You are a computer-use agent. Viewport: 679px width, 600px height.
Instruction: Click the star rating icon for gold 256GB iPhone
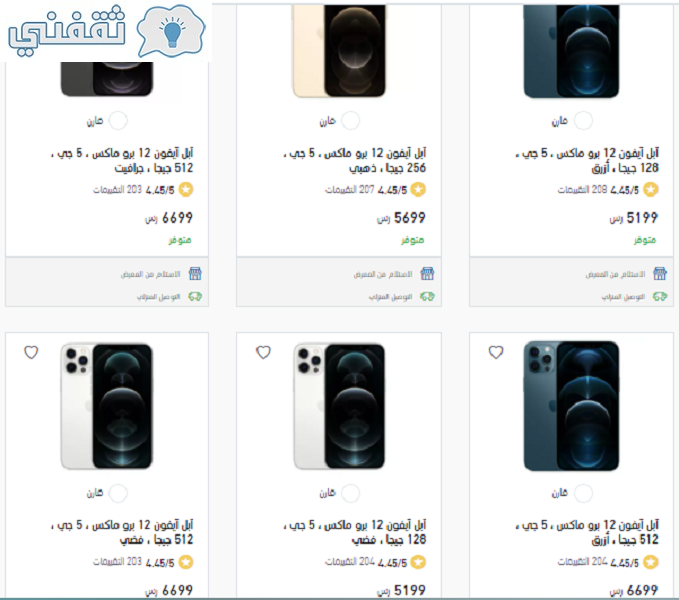418,190
